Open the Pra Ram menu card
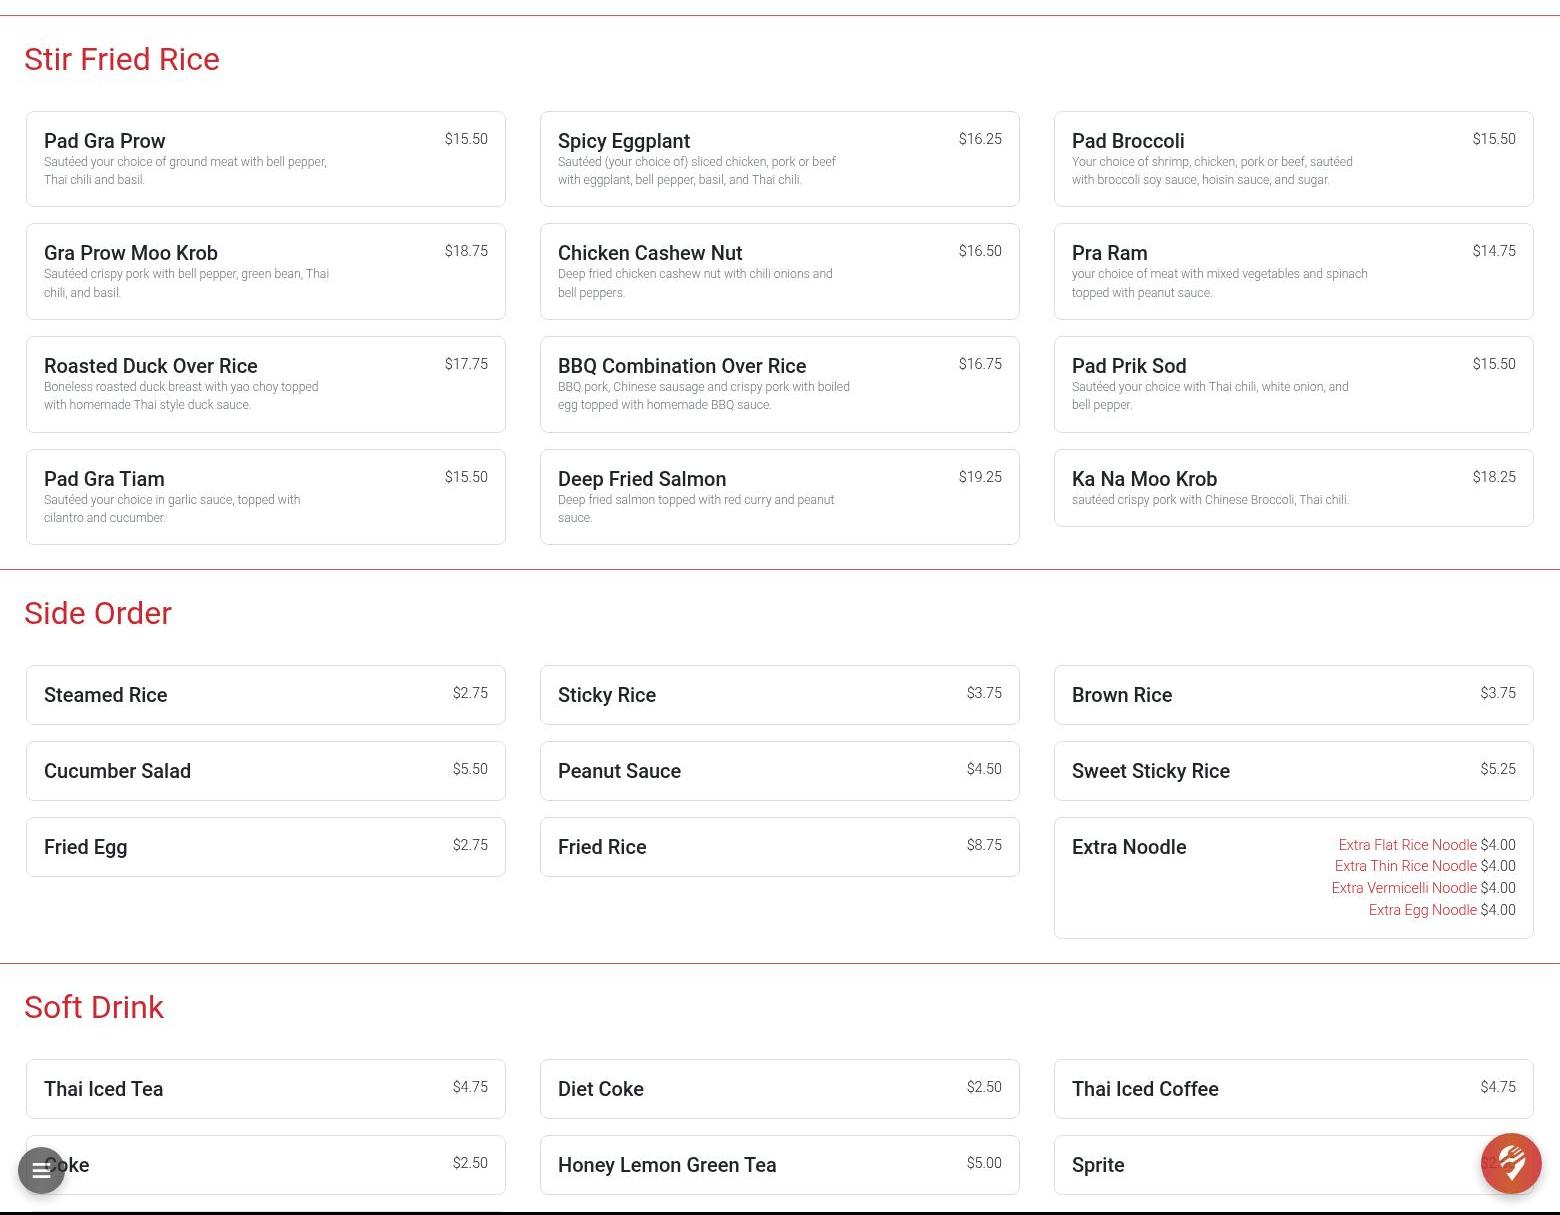Image resolution: width=1560 pixels, height=1215 pixels. [x=1294, y=272]
